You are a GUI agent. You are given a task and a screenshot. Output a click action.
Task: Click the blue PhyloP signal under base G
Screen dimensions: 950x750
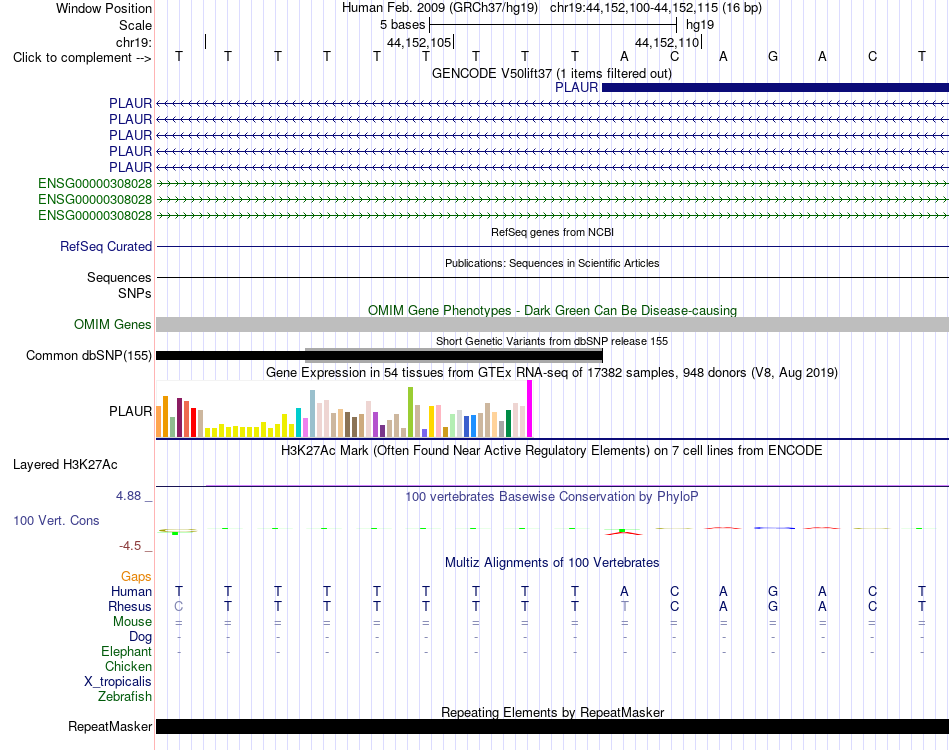(x=774, y=528)
